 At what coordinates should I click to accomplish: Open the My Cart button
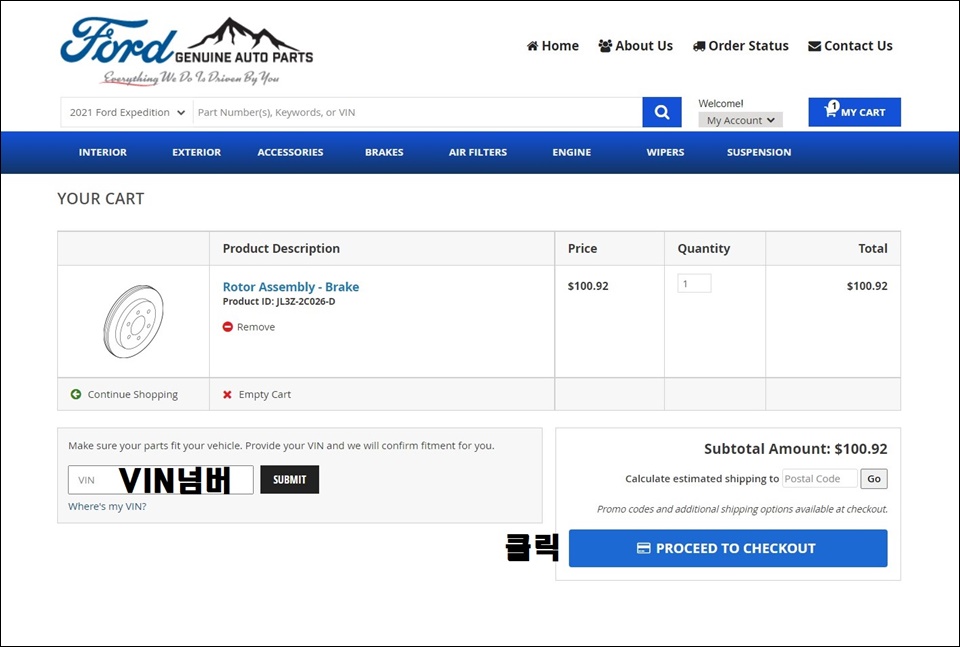[x=854, y=112]
